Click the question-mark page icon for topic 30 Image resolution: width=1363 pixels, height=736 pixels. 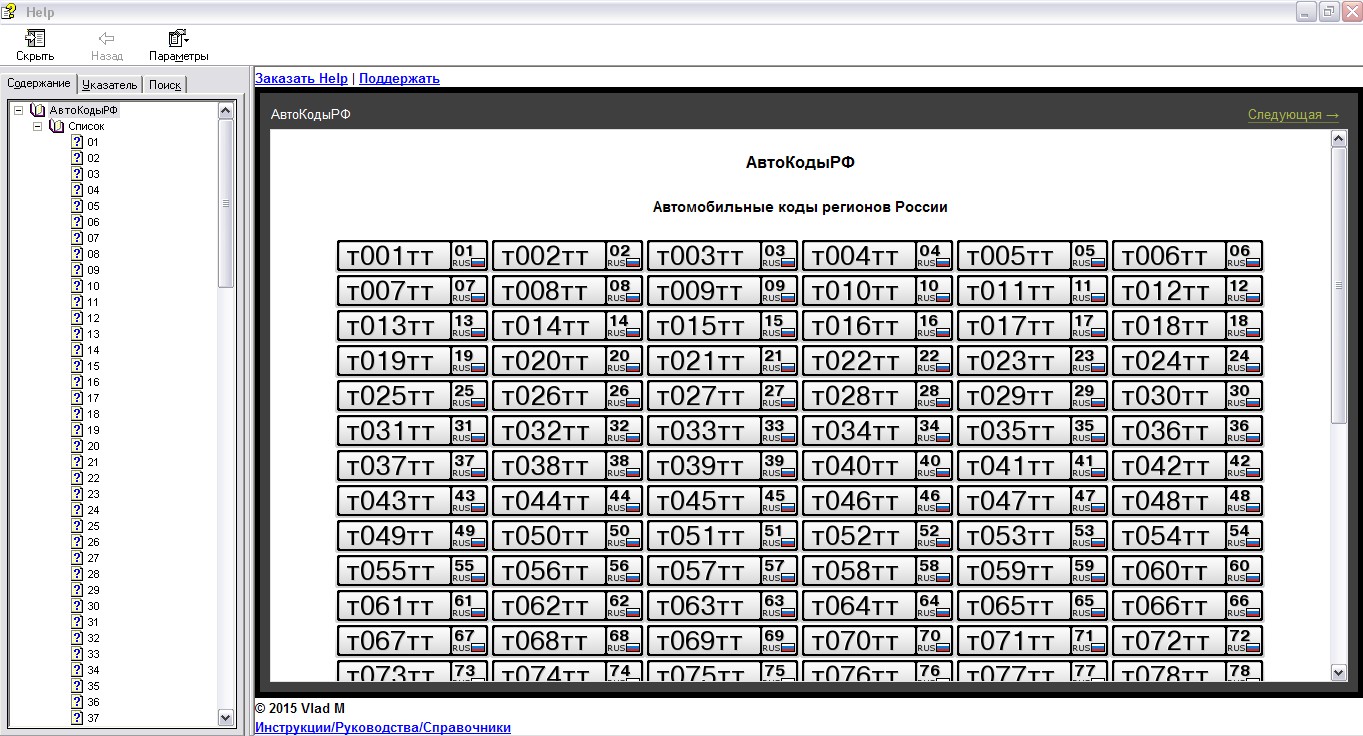tap(77, 606)
